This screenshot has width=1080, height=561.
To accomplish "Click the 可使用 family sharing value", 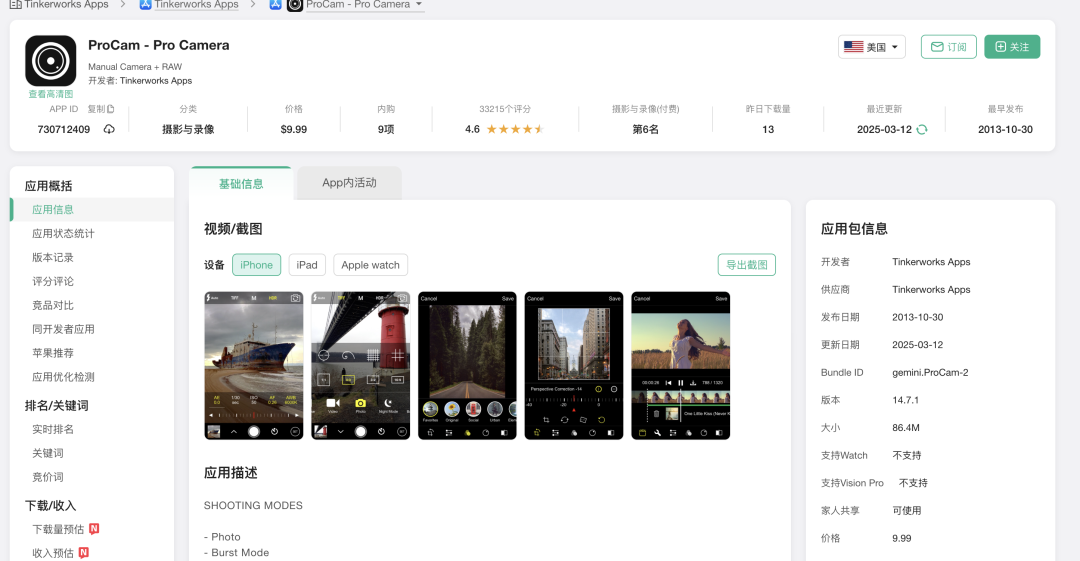I will coord(906,511).
